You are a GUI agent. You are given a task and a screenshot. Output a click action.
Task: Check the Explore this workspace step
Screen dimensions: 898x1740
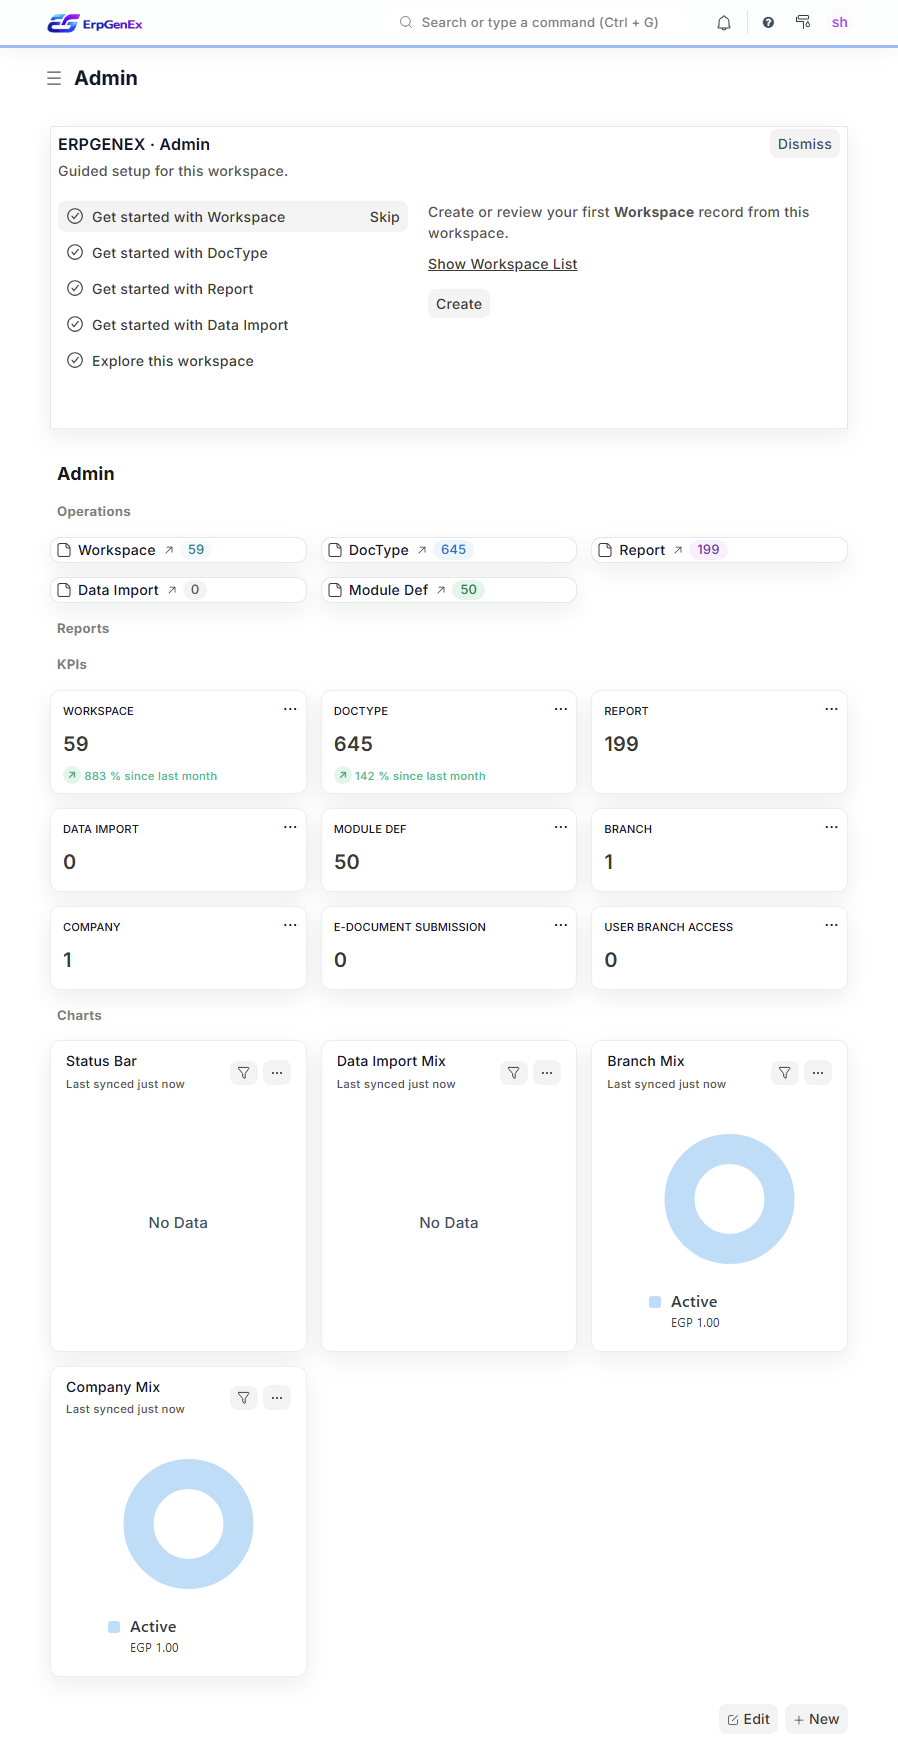75,361
